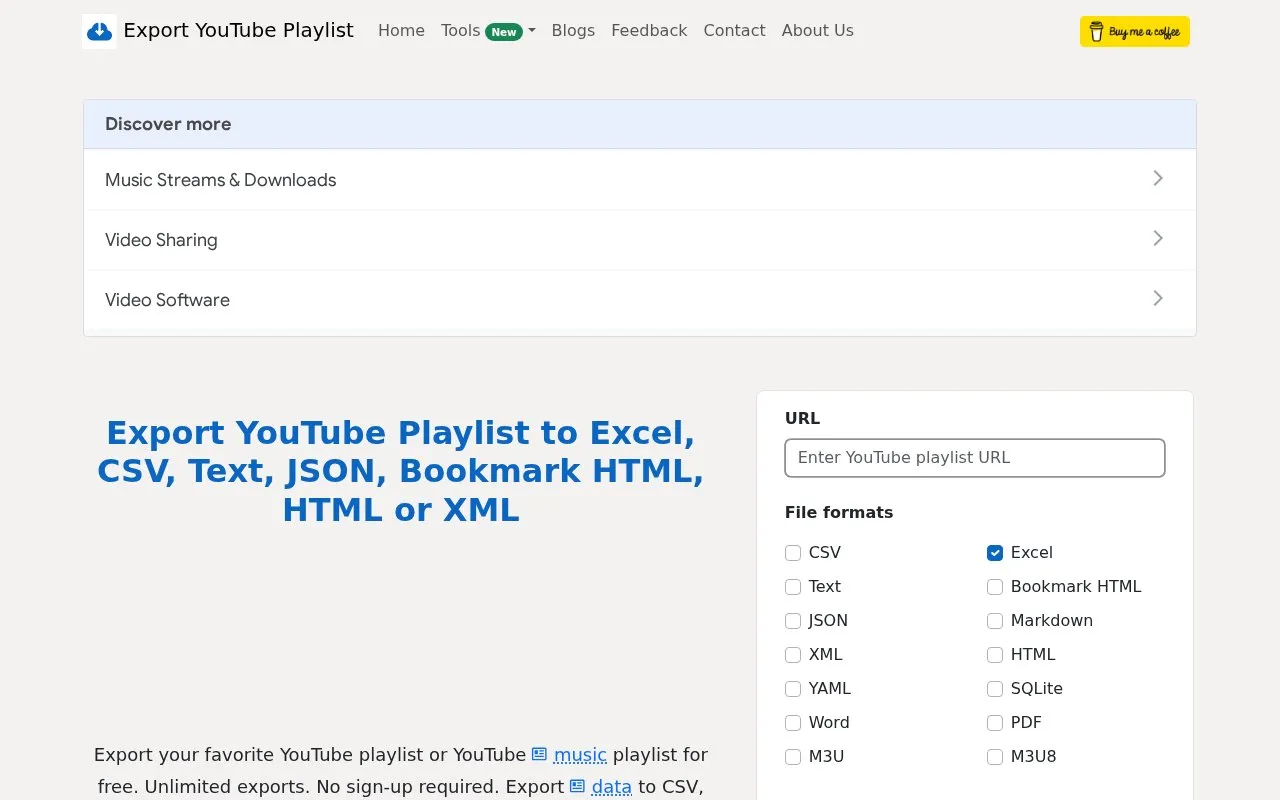This screenshot has width=1280, height=800.
Task: Enable the SQLite format checkbox
Action: coord(995,689)
